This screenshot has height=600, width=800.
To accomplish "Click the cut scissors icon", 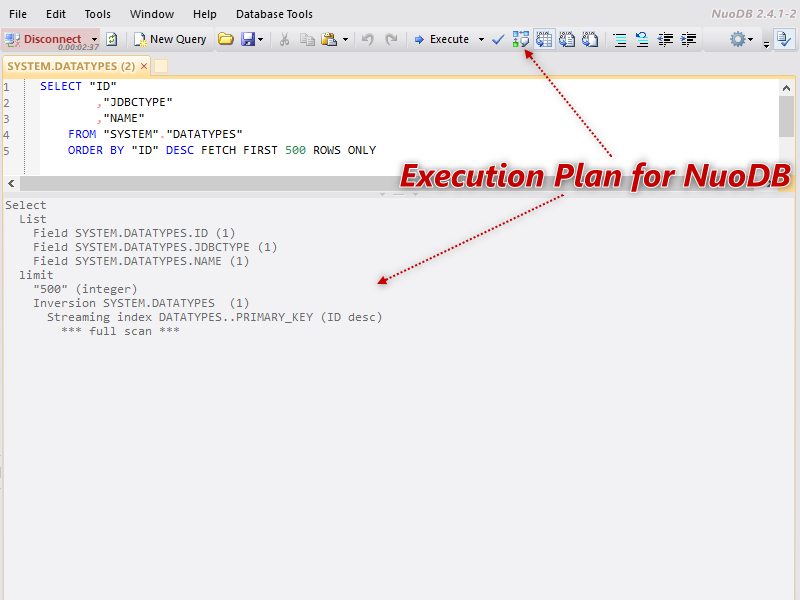I will point(284,39).
